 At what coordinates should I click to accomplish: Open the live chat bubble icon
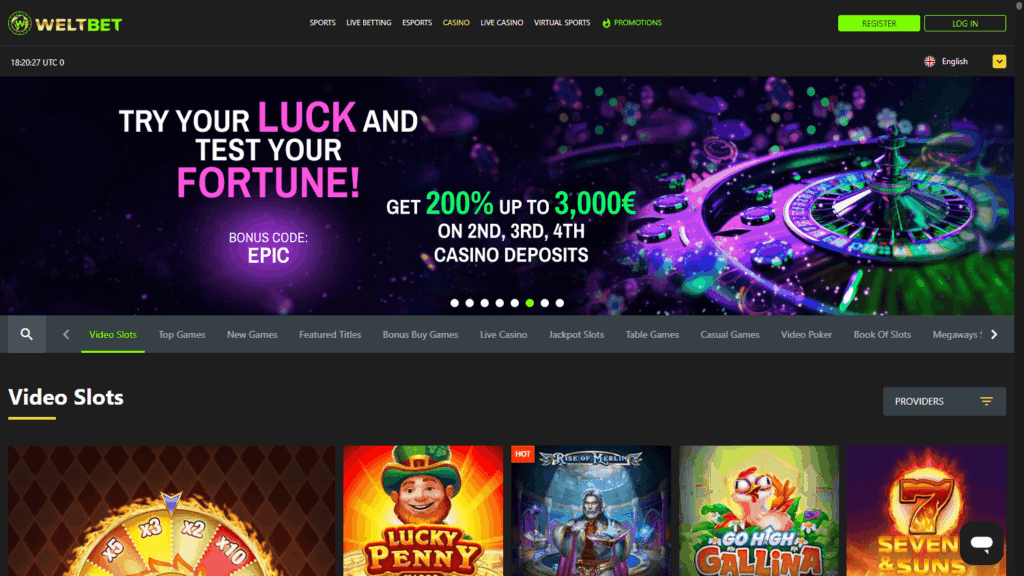click(981, 543)
